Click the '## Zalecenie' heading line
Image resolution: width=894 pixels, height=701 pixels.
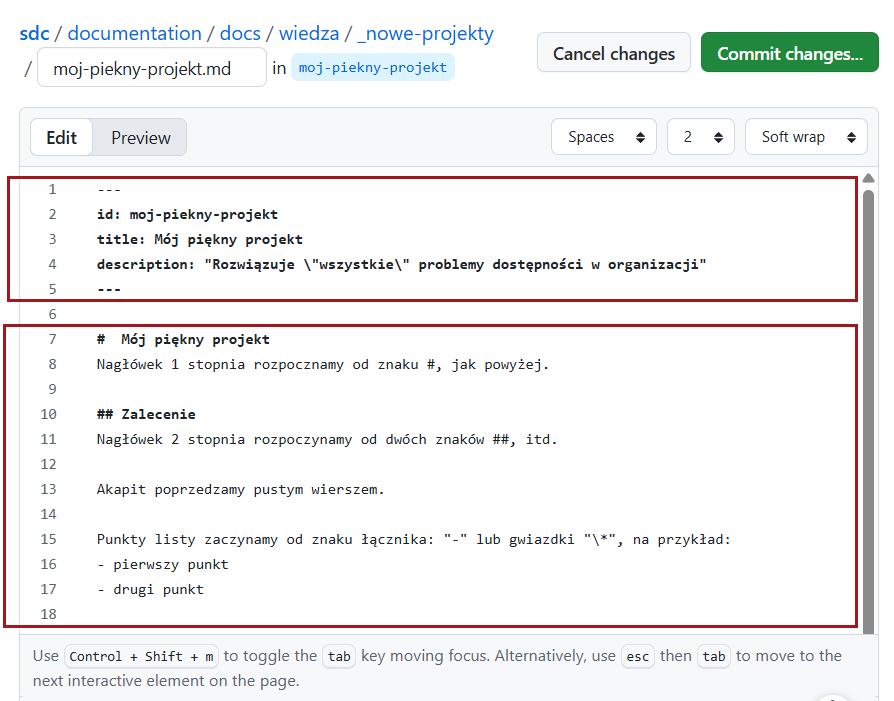pos(146,414)
